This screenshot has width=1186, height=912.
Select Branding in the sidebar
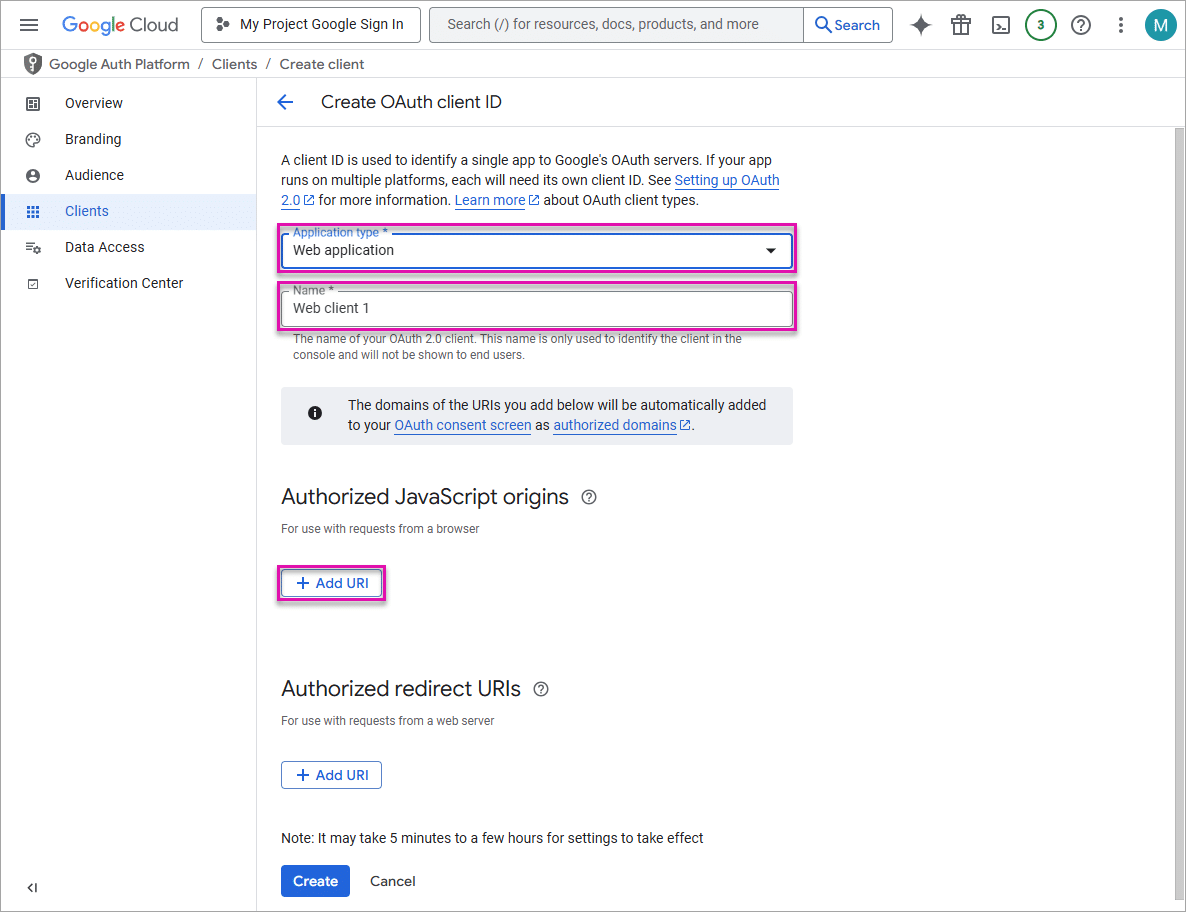coord(94,138)
